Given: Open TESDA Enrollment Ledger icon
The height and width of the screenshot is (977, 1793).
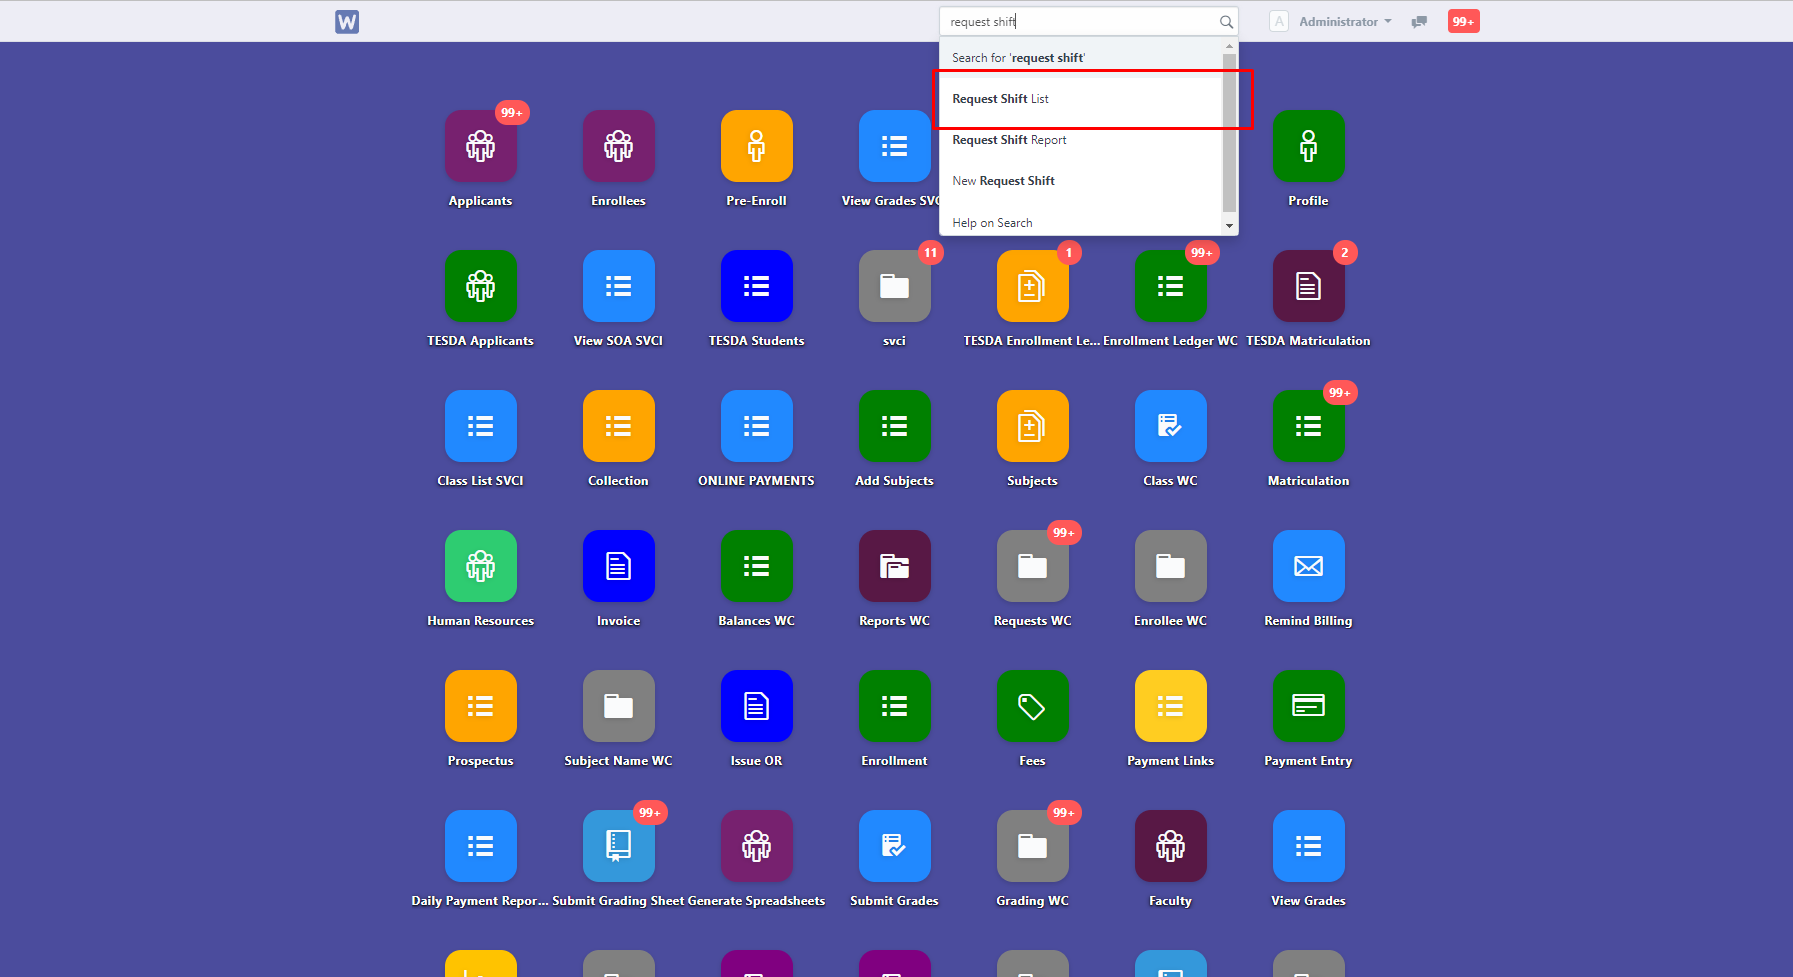Looking at the screenshot, I should tap(1033, 286).
